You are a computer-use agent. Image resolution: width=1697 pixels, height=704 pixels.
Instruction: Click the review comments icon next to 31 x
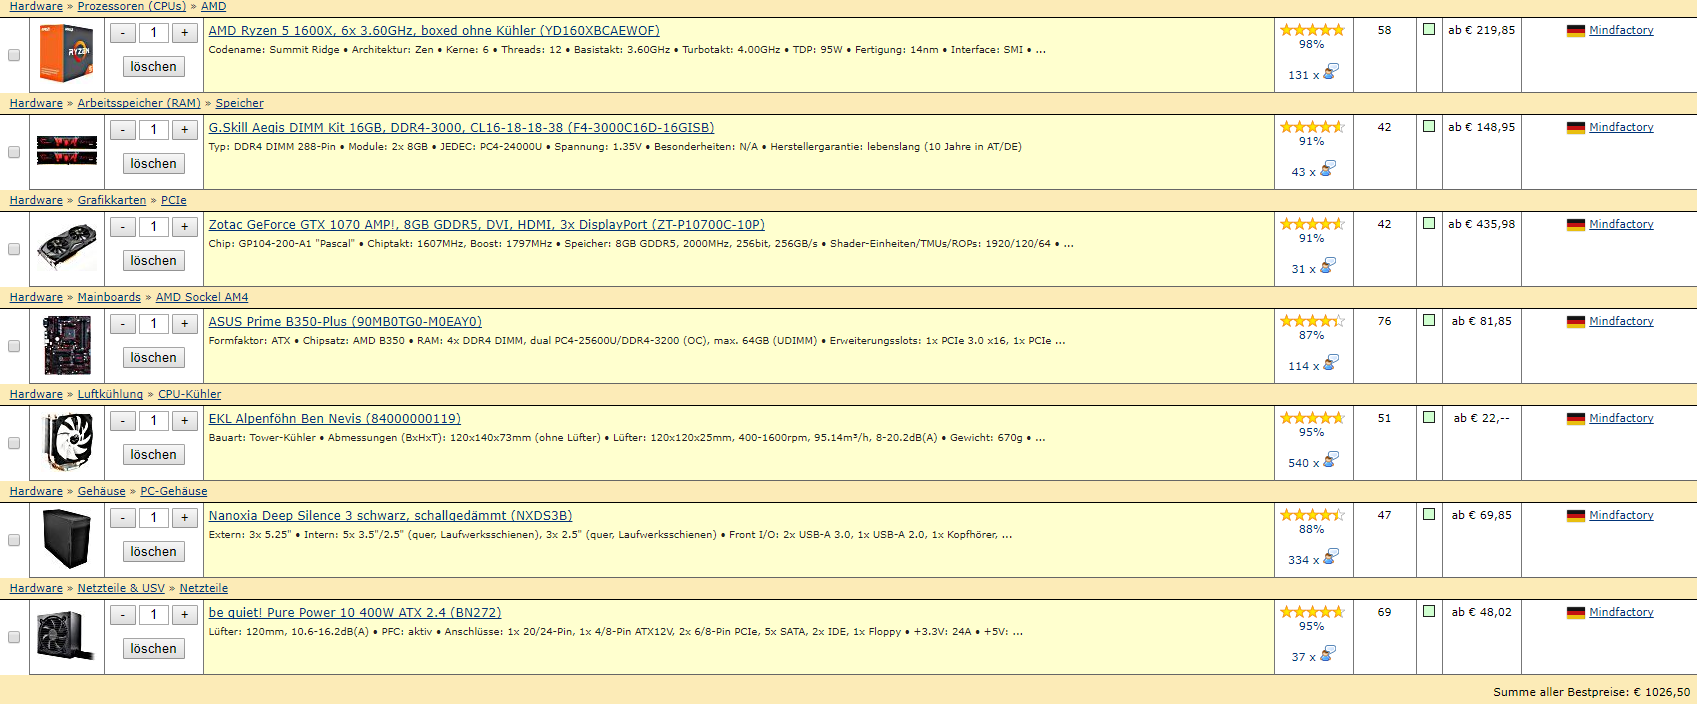pos(1328,266)
